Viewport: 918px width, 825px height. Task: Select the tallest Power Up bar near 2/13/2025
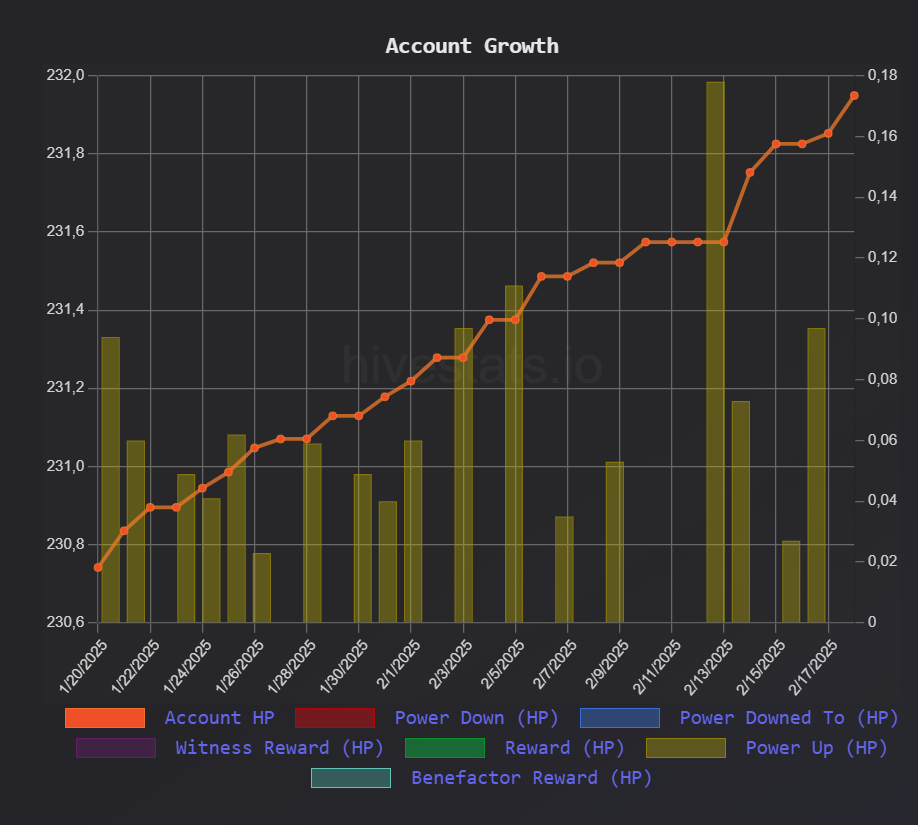pos(715,352)
